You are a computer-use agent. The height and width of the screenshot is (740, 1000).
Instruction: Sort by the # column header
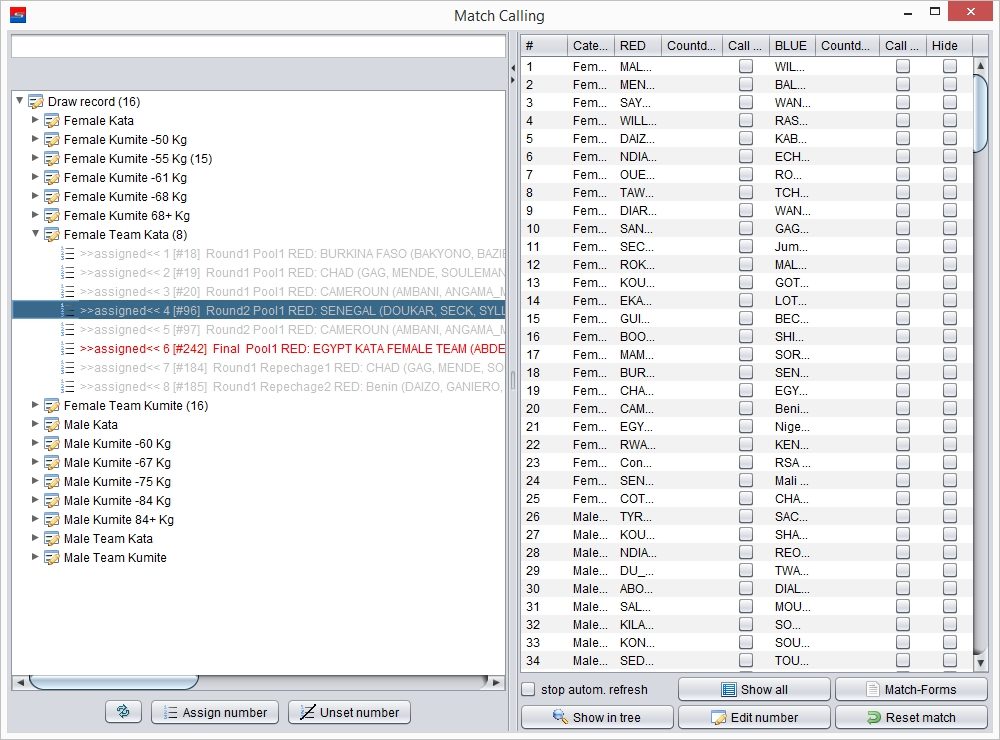pos(544,46)
